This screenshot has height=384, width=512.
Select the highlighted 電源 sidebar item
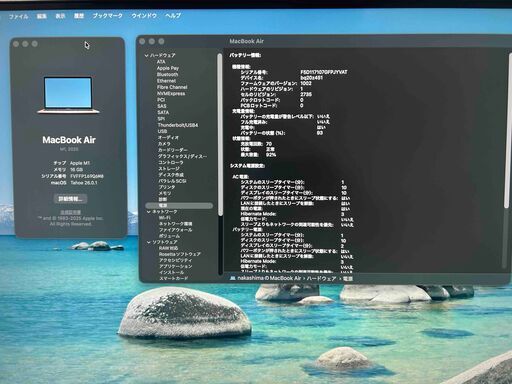(179, 206)
